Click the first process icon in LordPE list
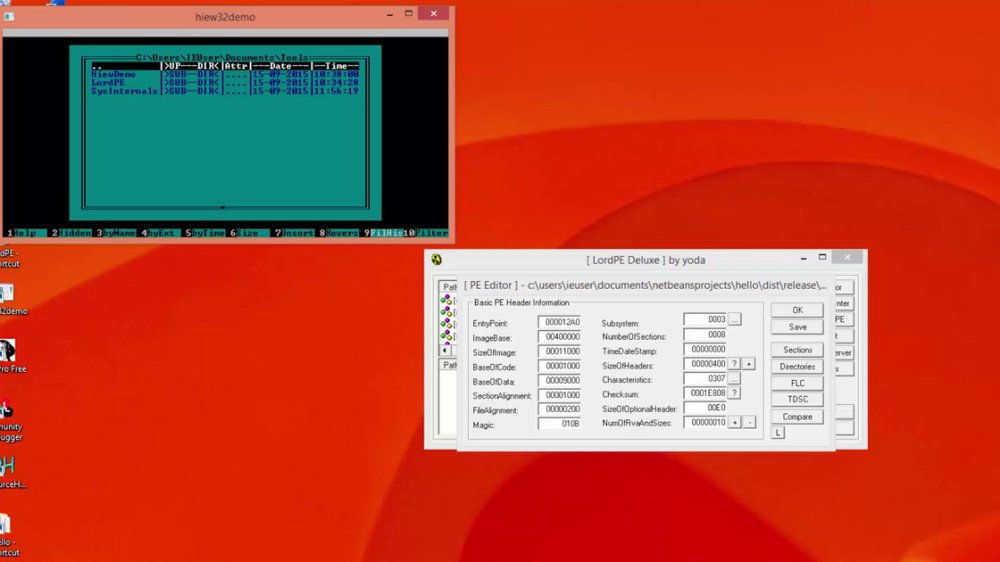 tap(446, 299)
